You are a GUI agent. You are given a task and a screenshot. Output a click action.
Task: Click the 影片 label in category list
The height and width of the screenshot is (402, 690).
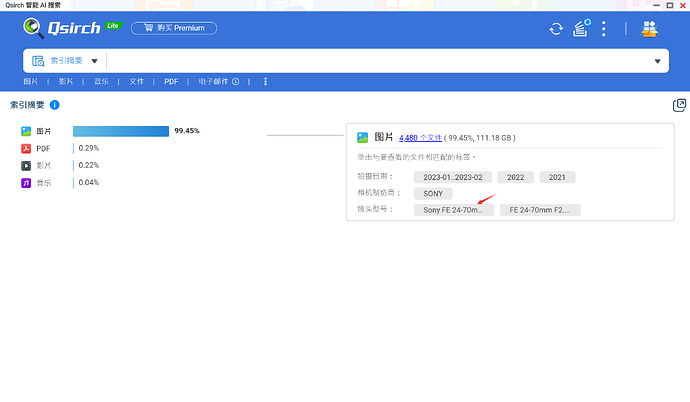coord(44,165)
